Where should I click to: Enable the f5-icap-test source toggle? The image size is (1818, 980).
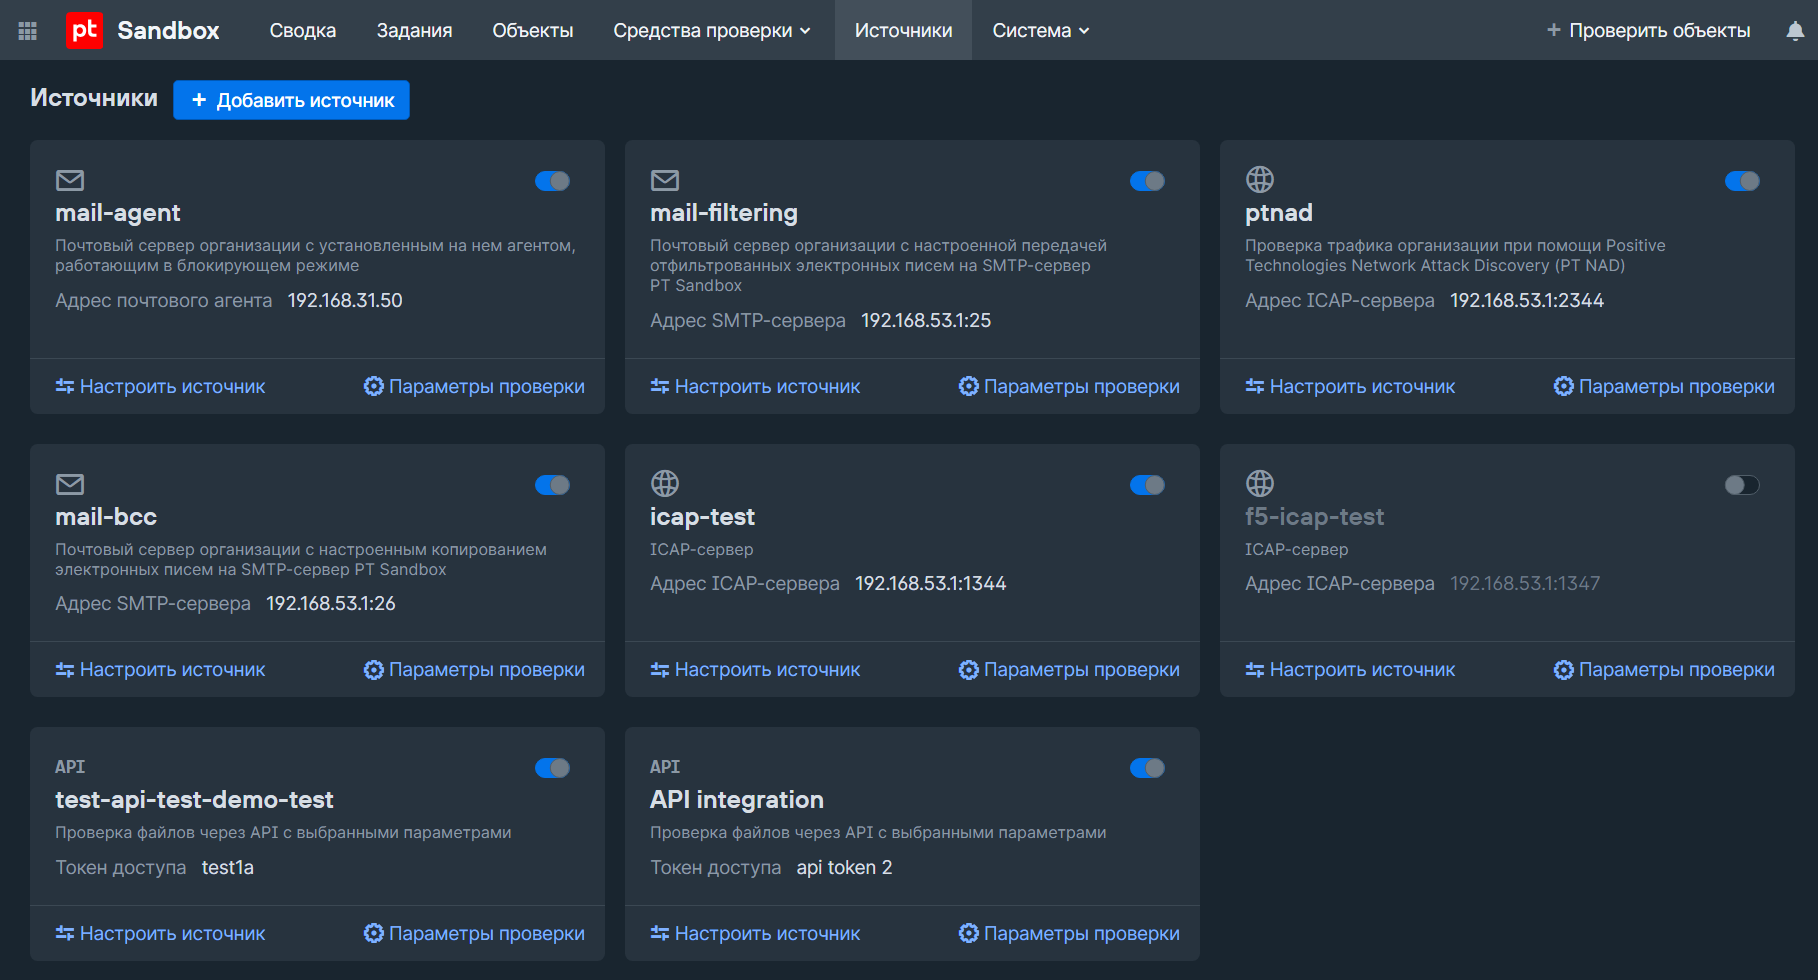coord(1741,485)
